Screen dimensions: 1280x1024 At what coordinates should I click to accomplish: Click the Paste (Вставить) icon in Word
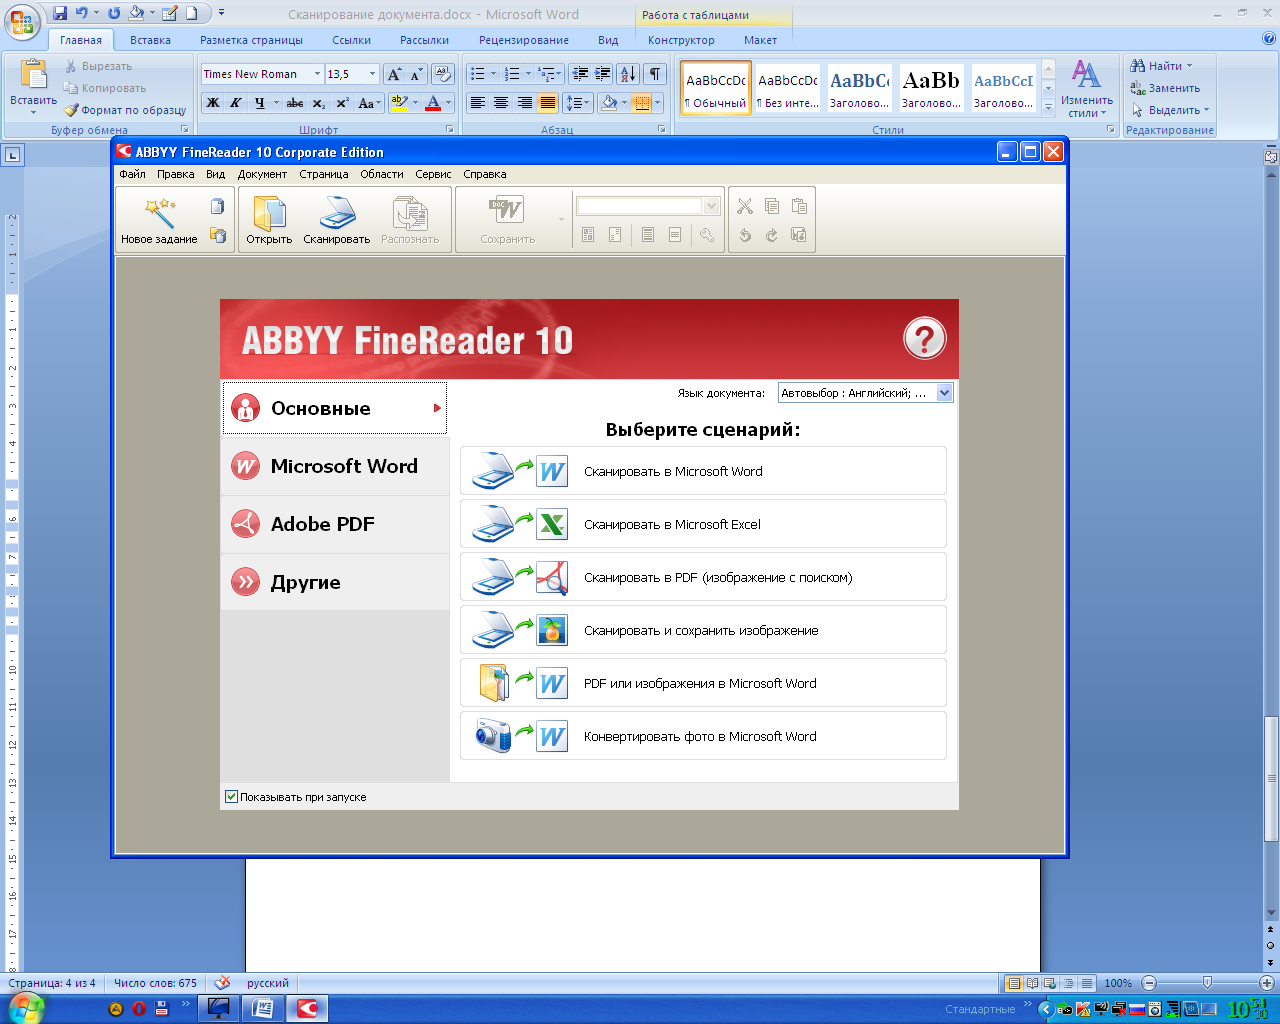tap(34, 76)
